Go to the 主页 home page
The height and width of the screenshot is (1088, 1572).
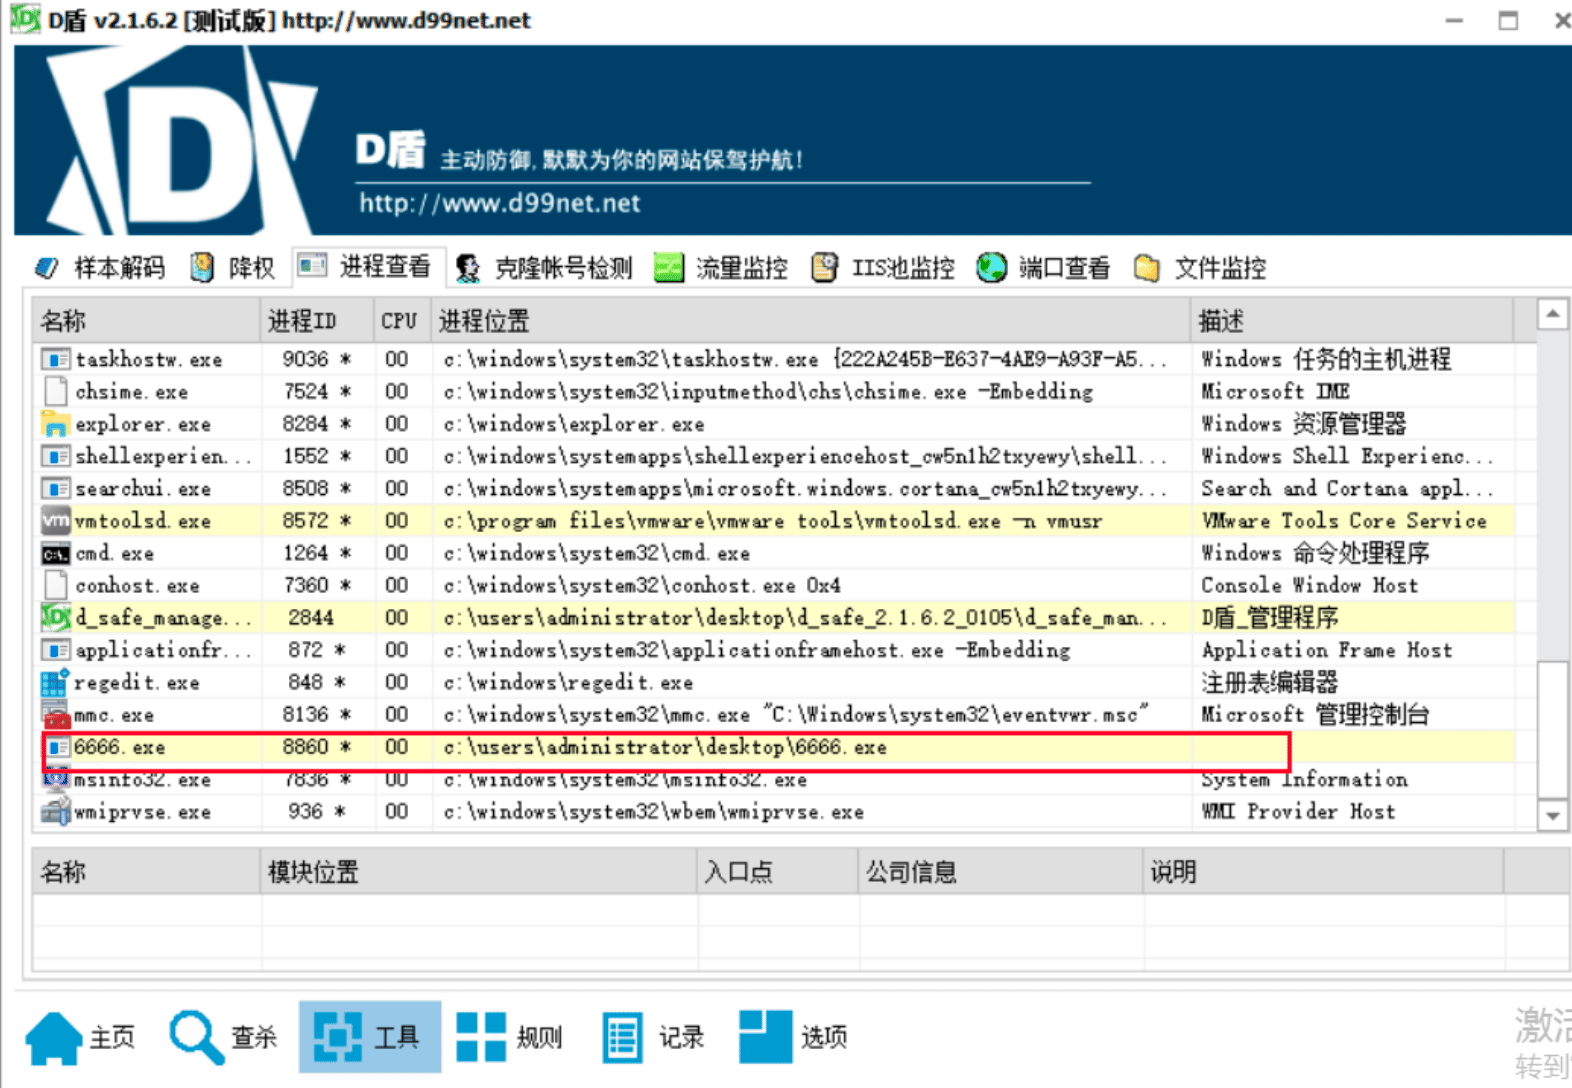pos(80,1037)
